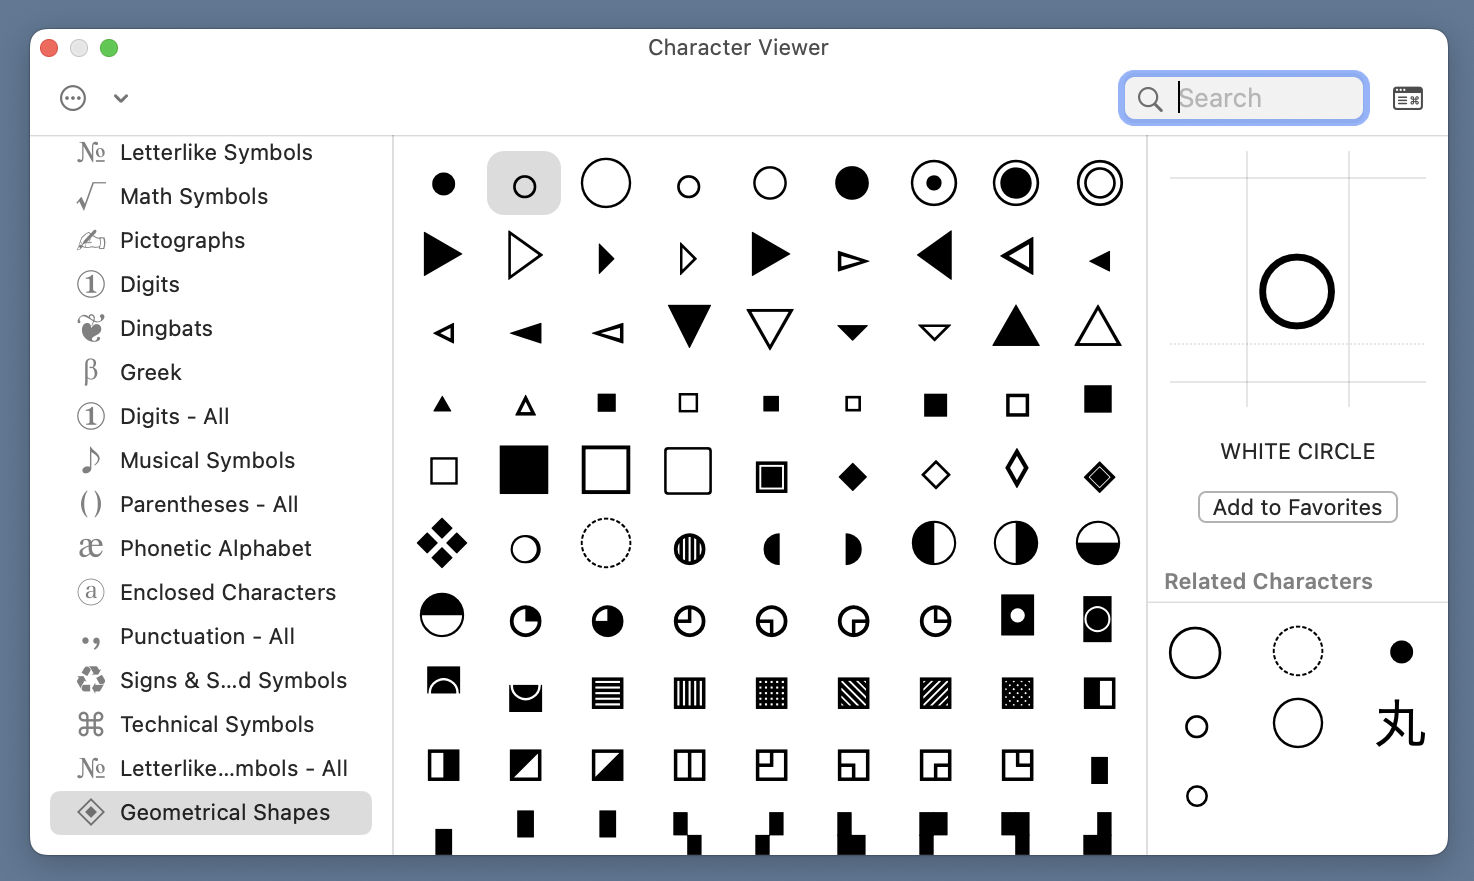
Task: Choose the dotted circle in Related Characters
Action: click(1297, 652)
